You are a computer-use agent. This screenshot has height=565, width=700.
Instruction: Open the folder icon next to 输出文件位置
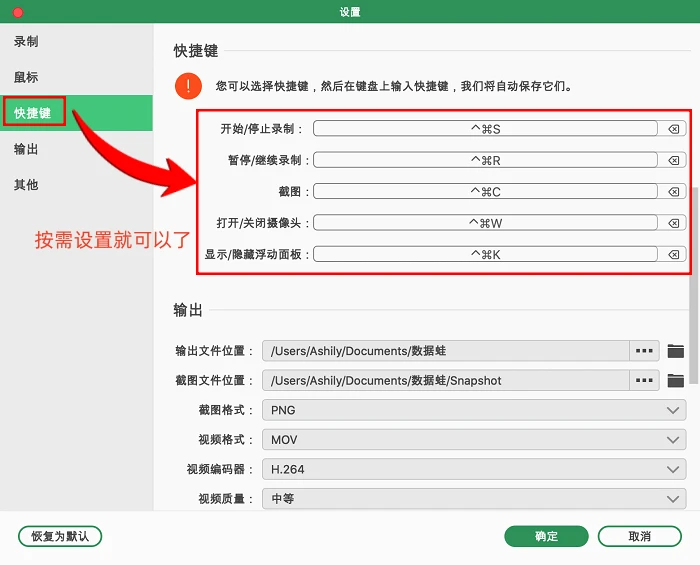tap(675, 351)
